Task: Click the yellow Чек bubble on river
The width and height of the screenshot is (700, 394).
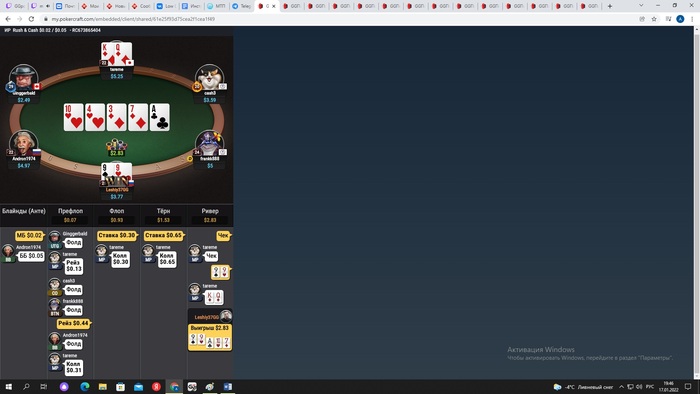Action: click(x=223, y=235)
